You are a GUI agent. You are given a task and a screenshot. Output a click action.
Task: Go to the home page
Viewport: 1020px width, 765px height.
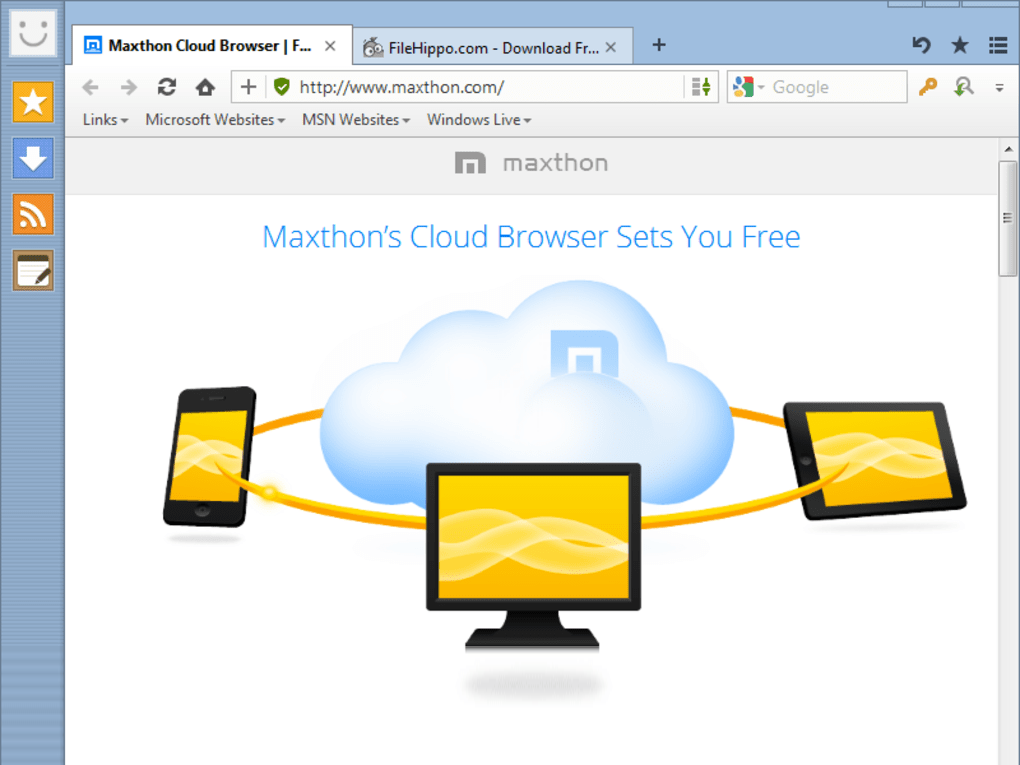206,87
